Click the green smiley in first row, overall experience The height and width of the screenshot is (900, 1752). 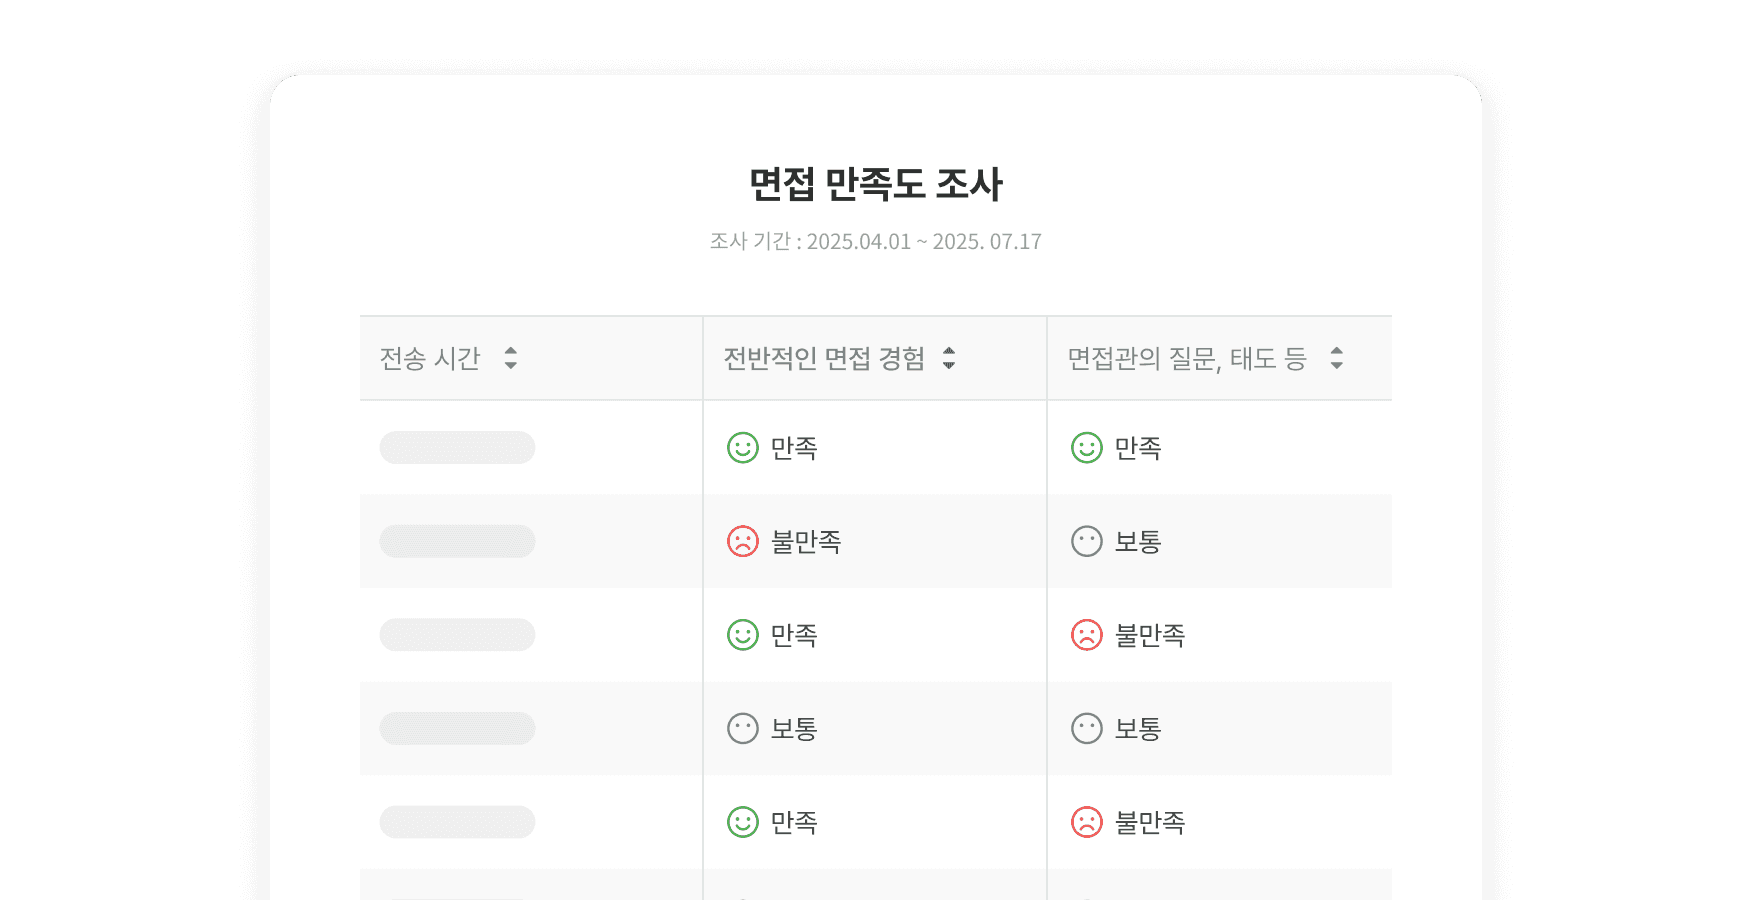pyautogui.click(x=743, y=448)
